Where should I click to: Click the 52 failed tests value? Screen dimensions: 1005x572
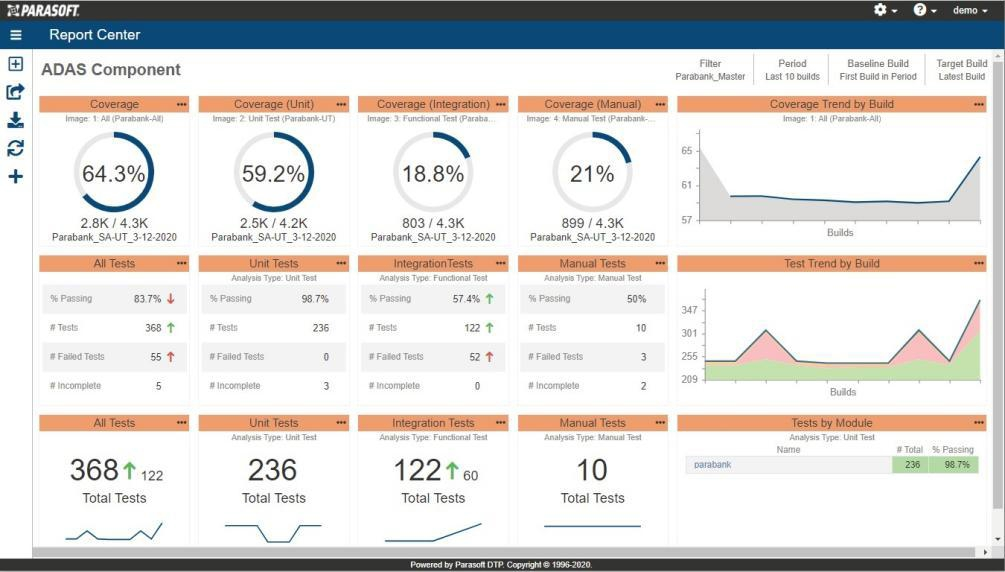coord(475,357)
